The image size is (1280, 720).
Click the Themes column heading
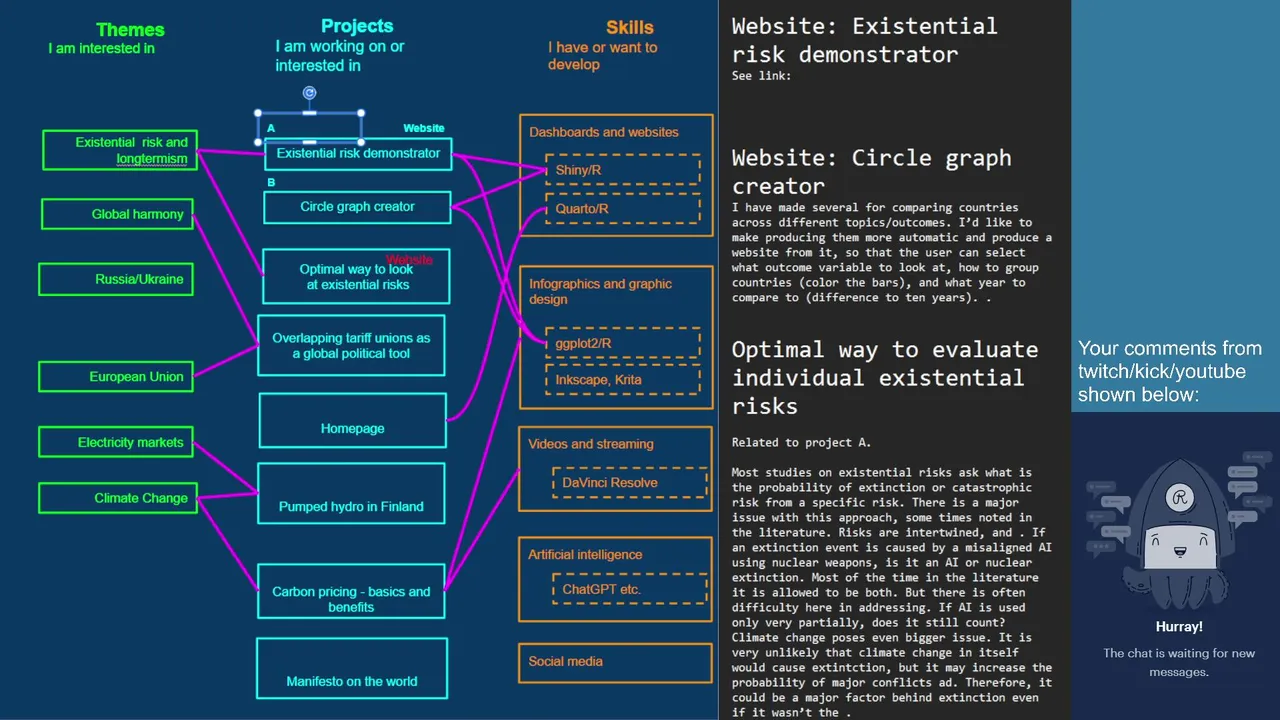(x=130, y=30)
